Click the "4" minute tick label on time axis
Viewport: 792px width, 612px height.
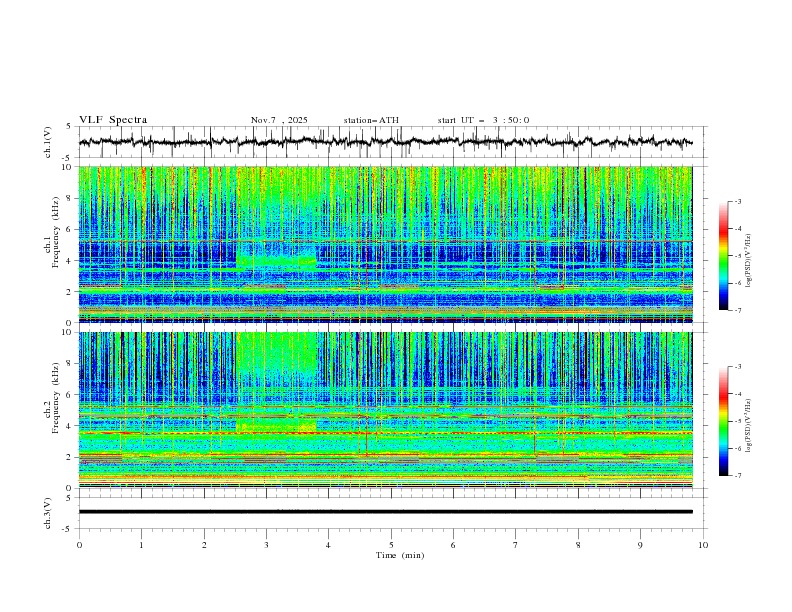328,545
